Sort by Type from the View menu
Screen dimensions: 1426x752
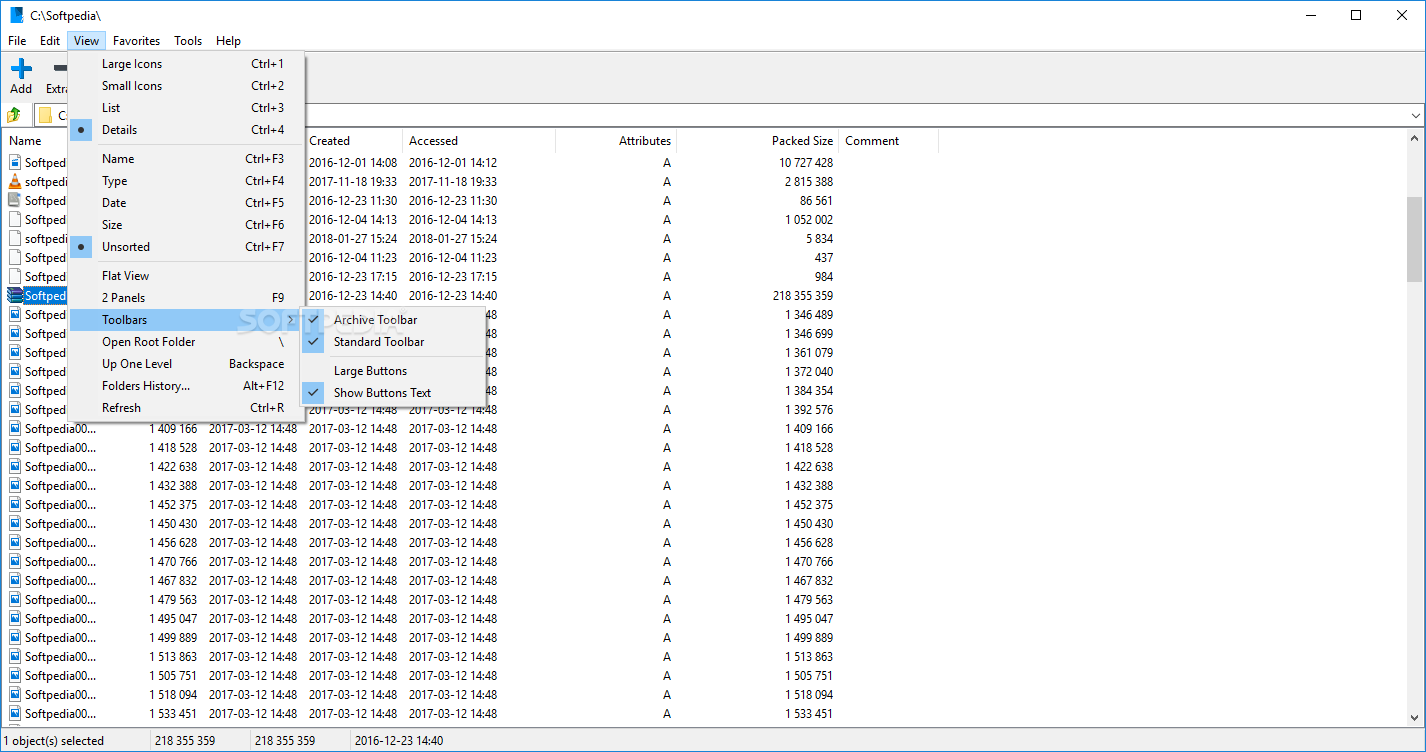tap(186, 181)
